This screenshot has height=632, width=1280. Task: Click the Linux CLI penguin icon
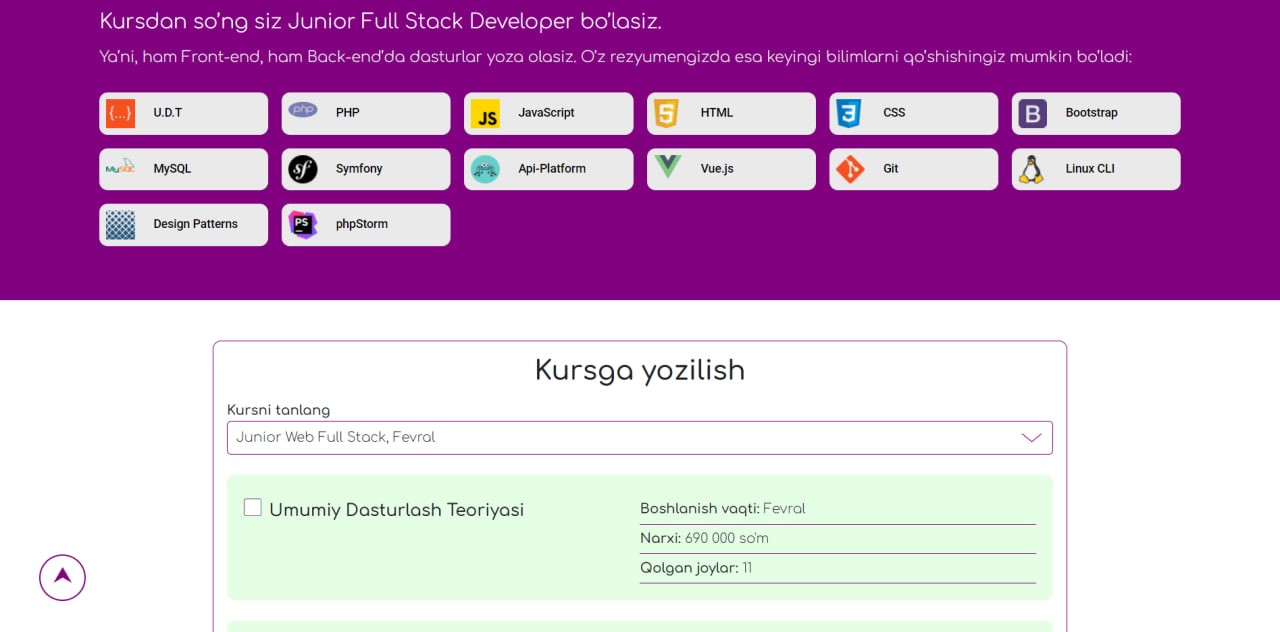pyautogui.click(x=1031, y=168)
